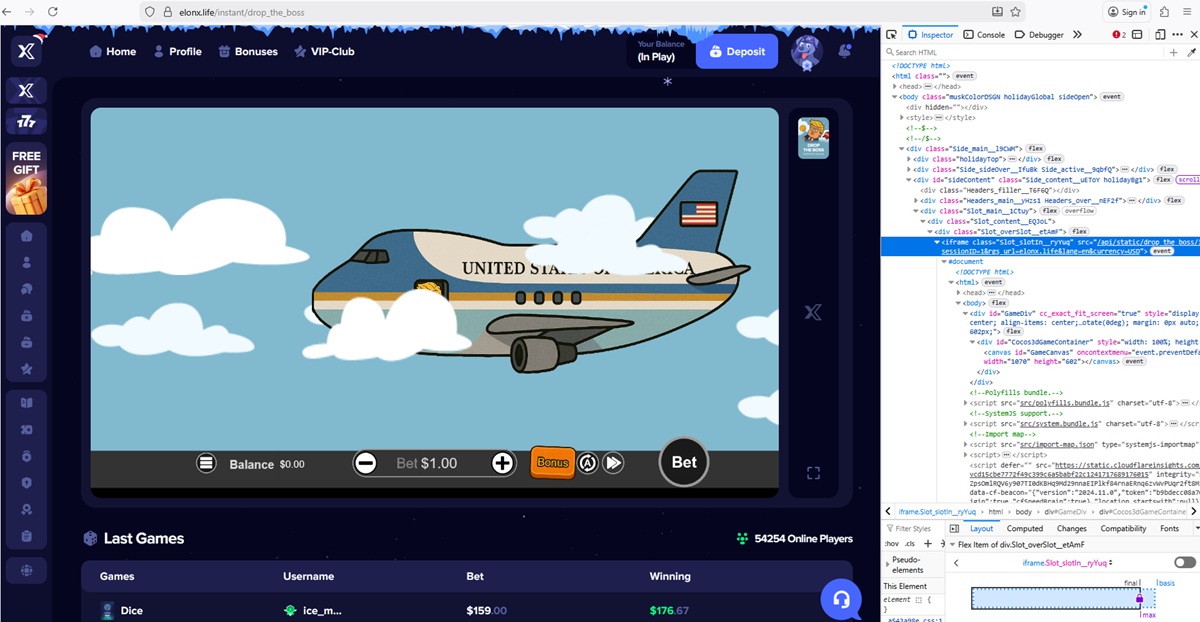Switch to the Console tab
Viewport: 1200px width, 622px height.
[x=984, y=34]
